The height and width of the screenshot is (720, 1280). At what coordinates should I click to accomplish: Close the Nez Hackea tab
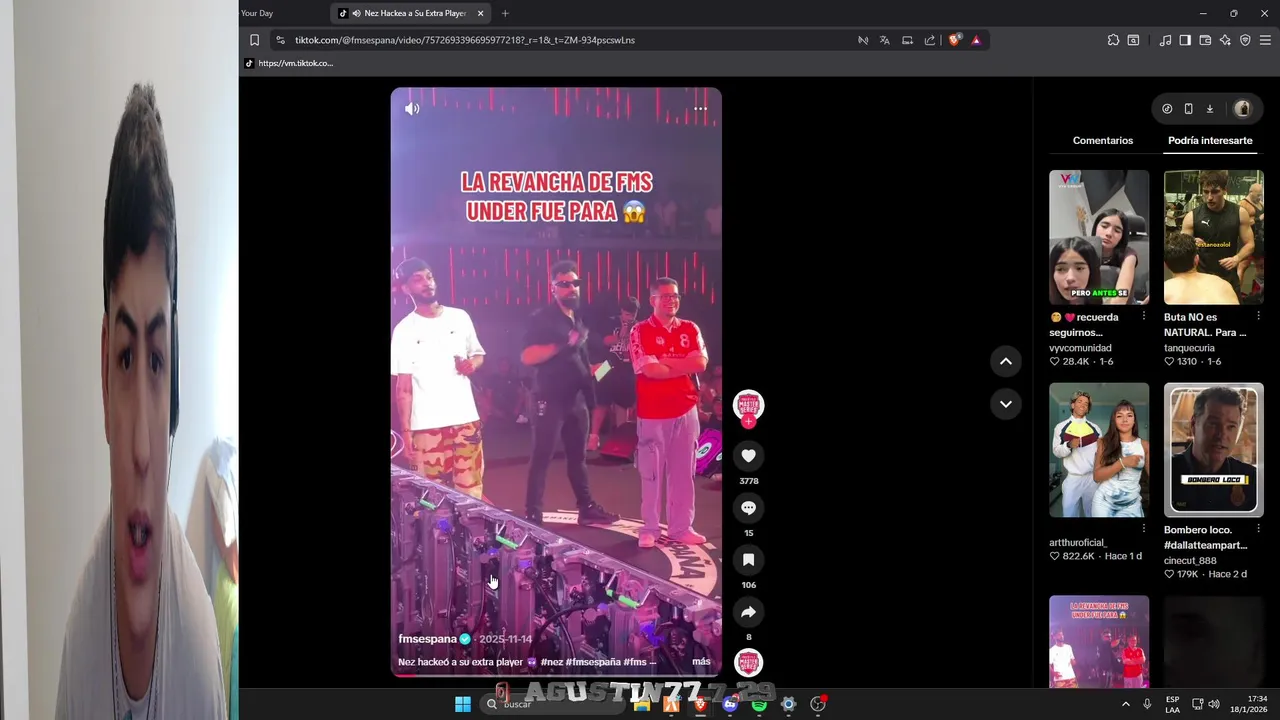point(480,13)
